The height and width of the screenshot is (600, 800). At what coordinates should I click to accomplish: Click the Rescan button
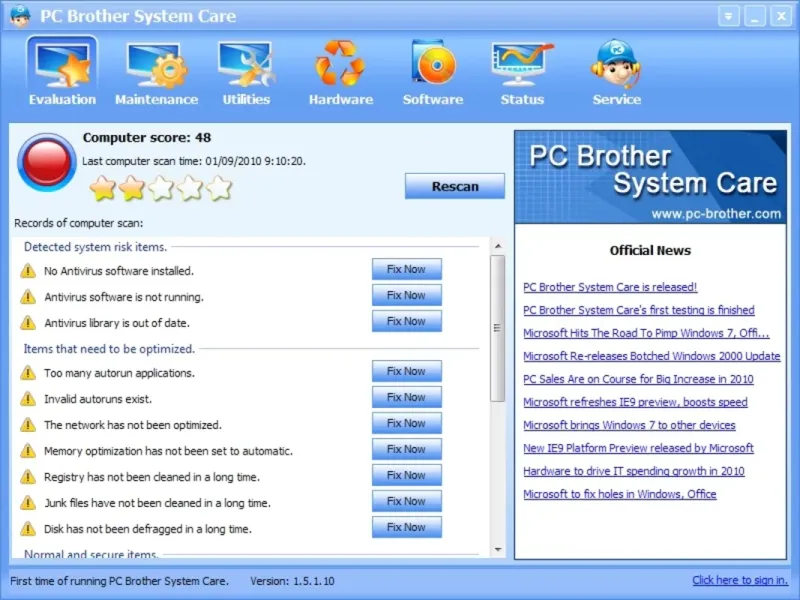point(455,186)
